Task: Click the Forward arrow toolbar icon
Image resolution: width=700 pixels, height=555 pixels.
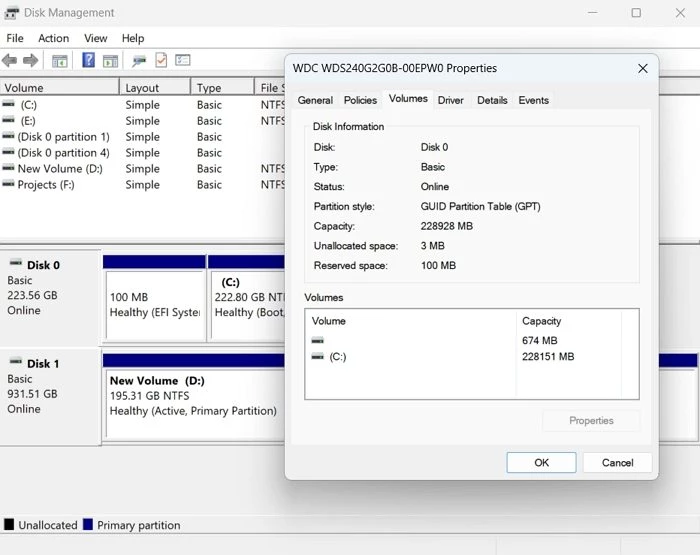Action: pos(30,60)
